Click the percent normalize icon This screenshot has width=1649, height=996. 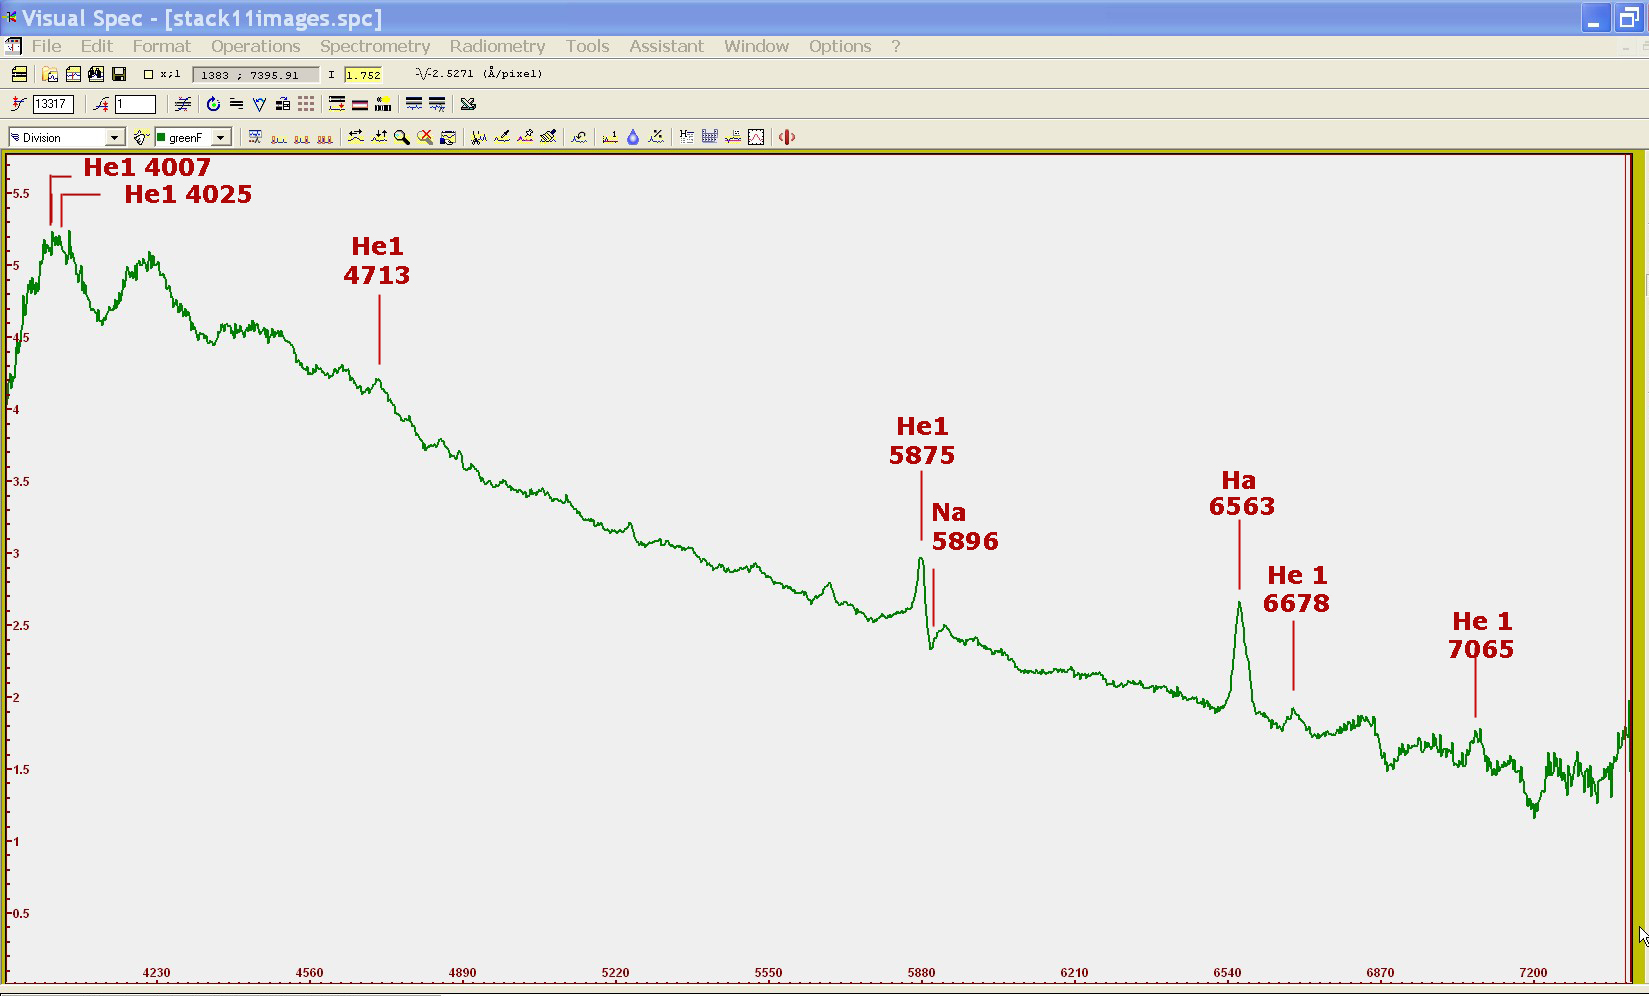(656, 137)
